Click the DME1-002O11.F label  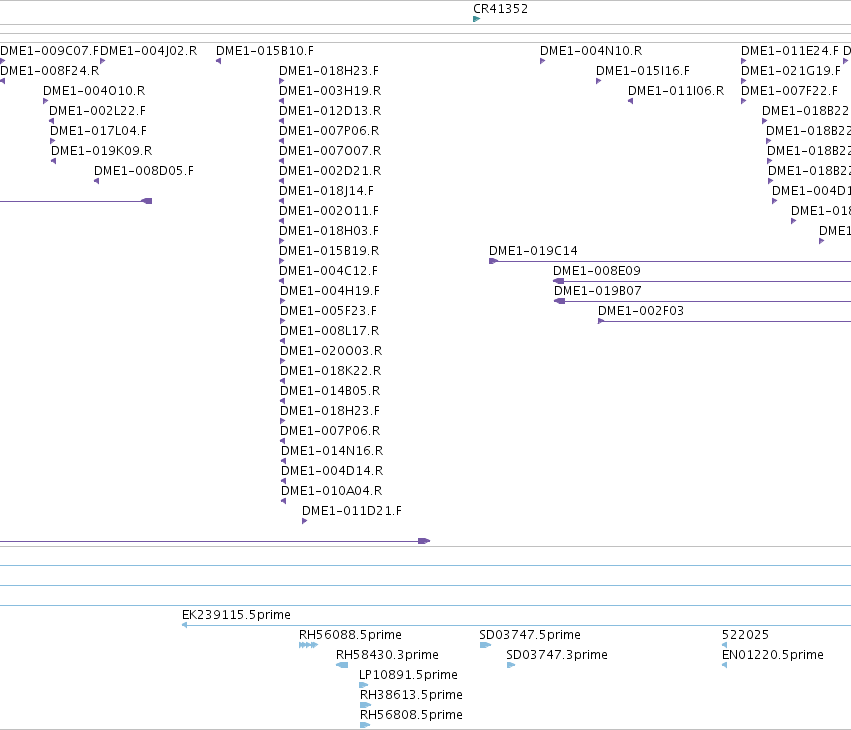tap(329, 211)
